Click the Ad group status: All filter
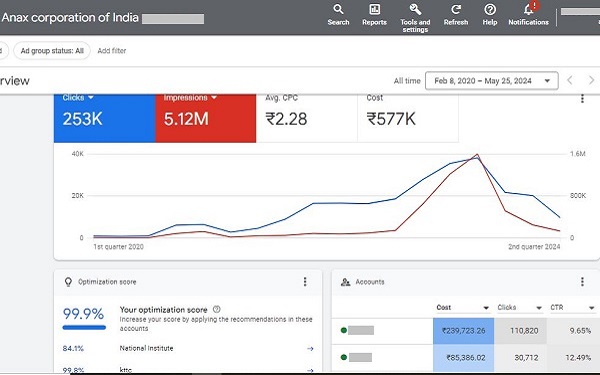 click(x=52, y=51)
